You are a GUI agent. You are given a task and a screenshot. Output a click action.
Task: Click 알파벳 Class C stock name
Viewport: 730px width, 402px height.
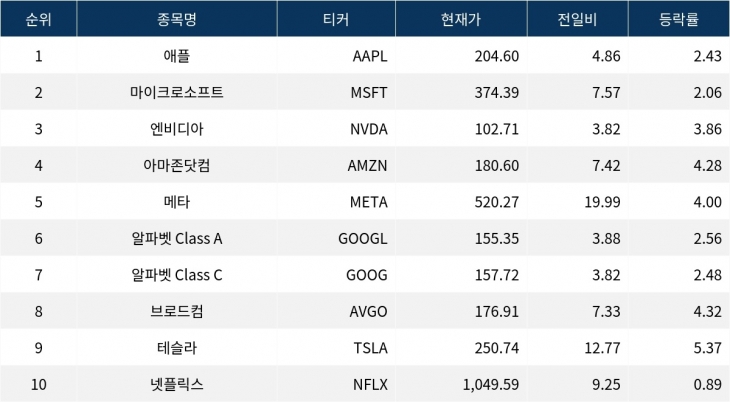[x=176, y=275]
